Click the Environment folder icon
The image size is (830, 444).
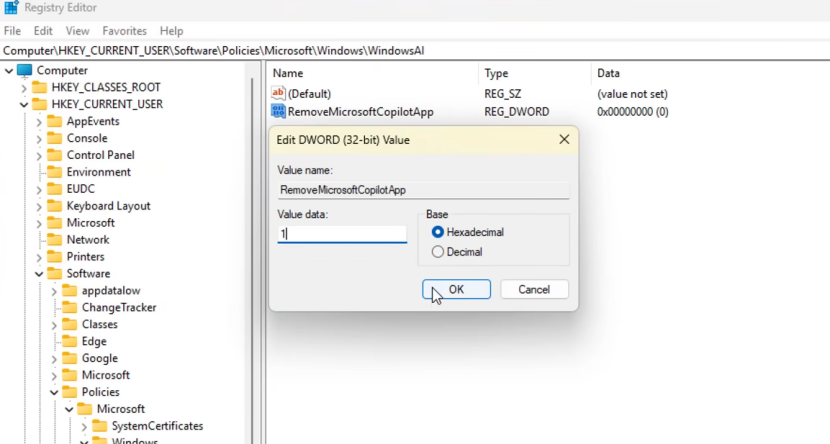54,172
